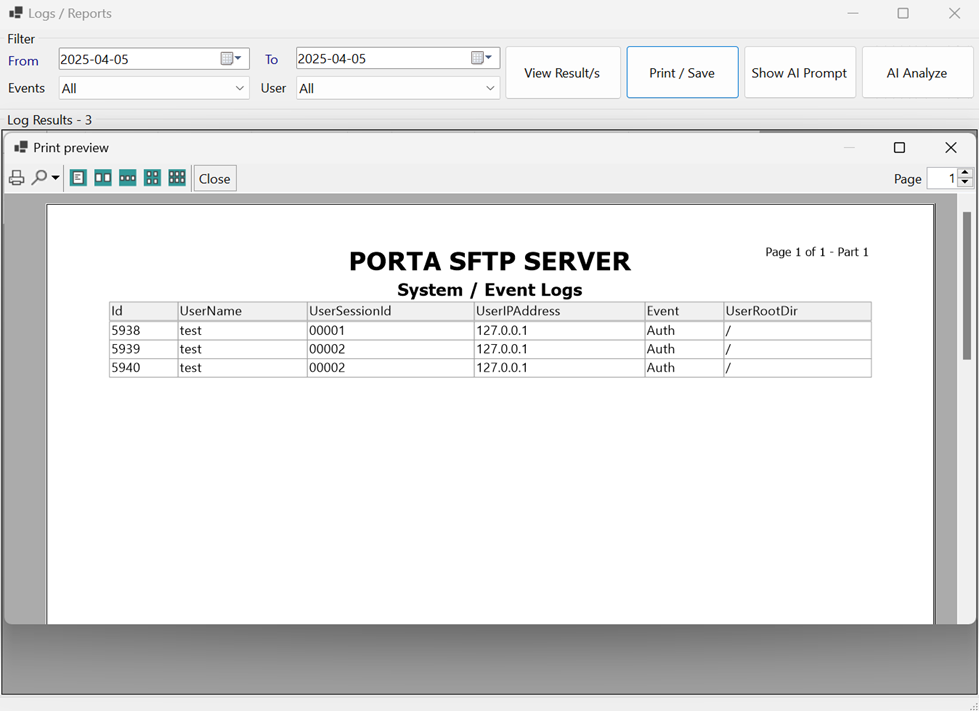Viewport: 979px width, 711px height.
Task: Switch preview to single page layout
Action: point(78,177)
